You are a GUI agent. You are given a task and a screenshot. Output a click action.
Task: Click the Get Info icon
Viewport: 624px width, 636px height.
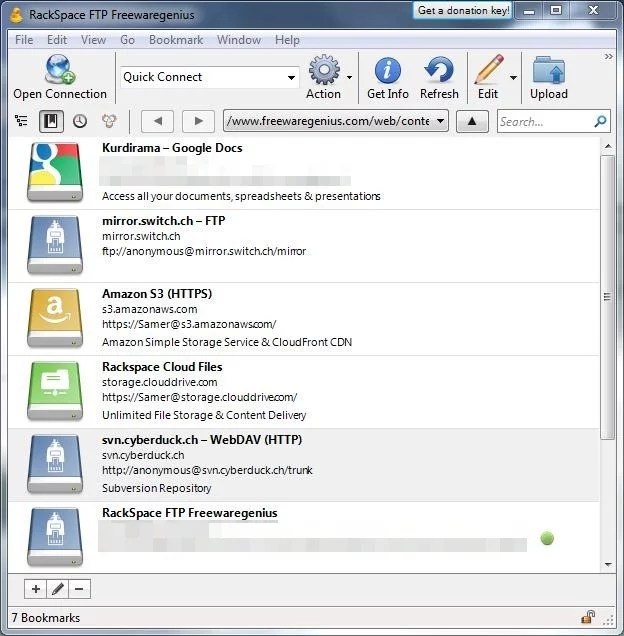click(x=387, y=70)
